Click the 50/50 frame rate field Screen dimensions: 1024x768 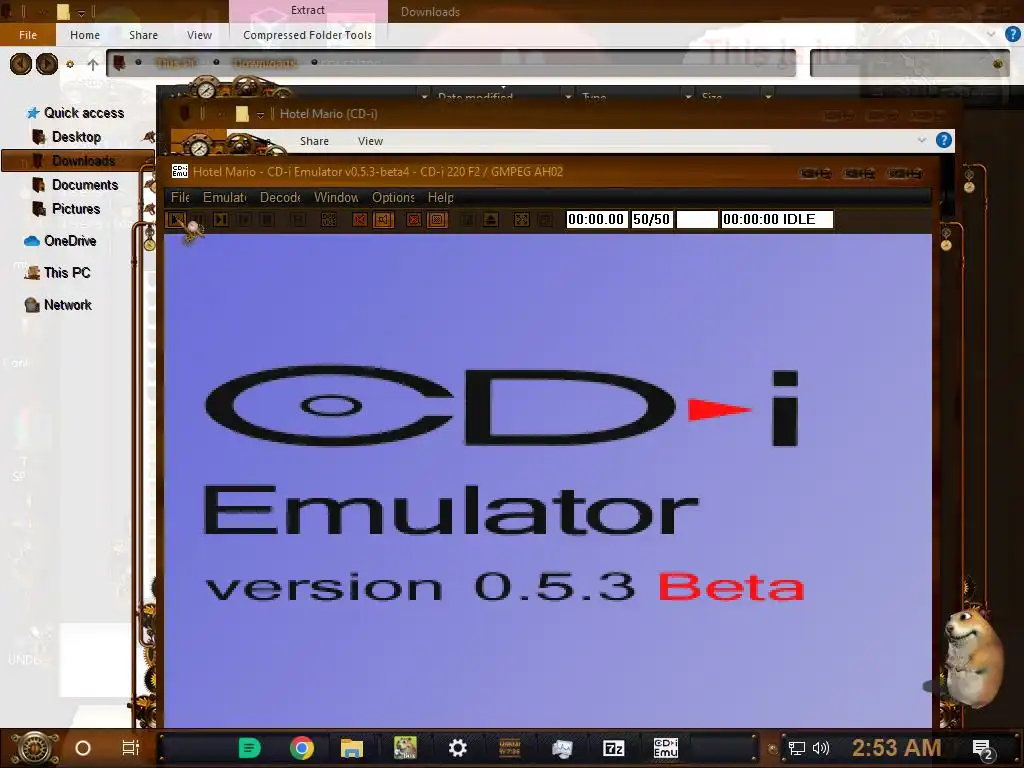652,219
